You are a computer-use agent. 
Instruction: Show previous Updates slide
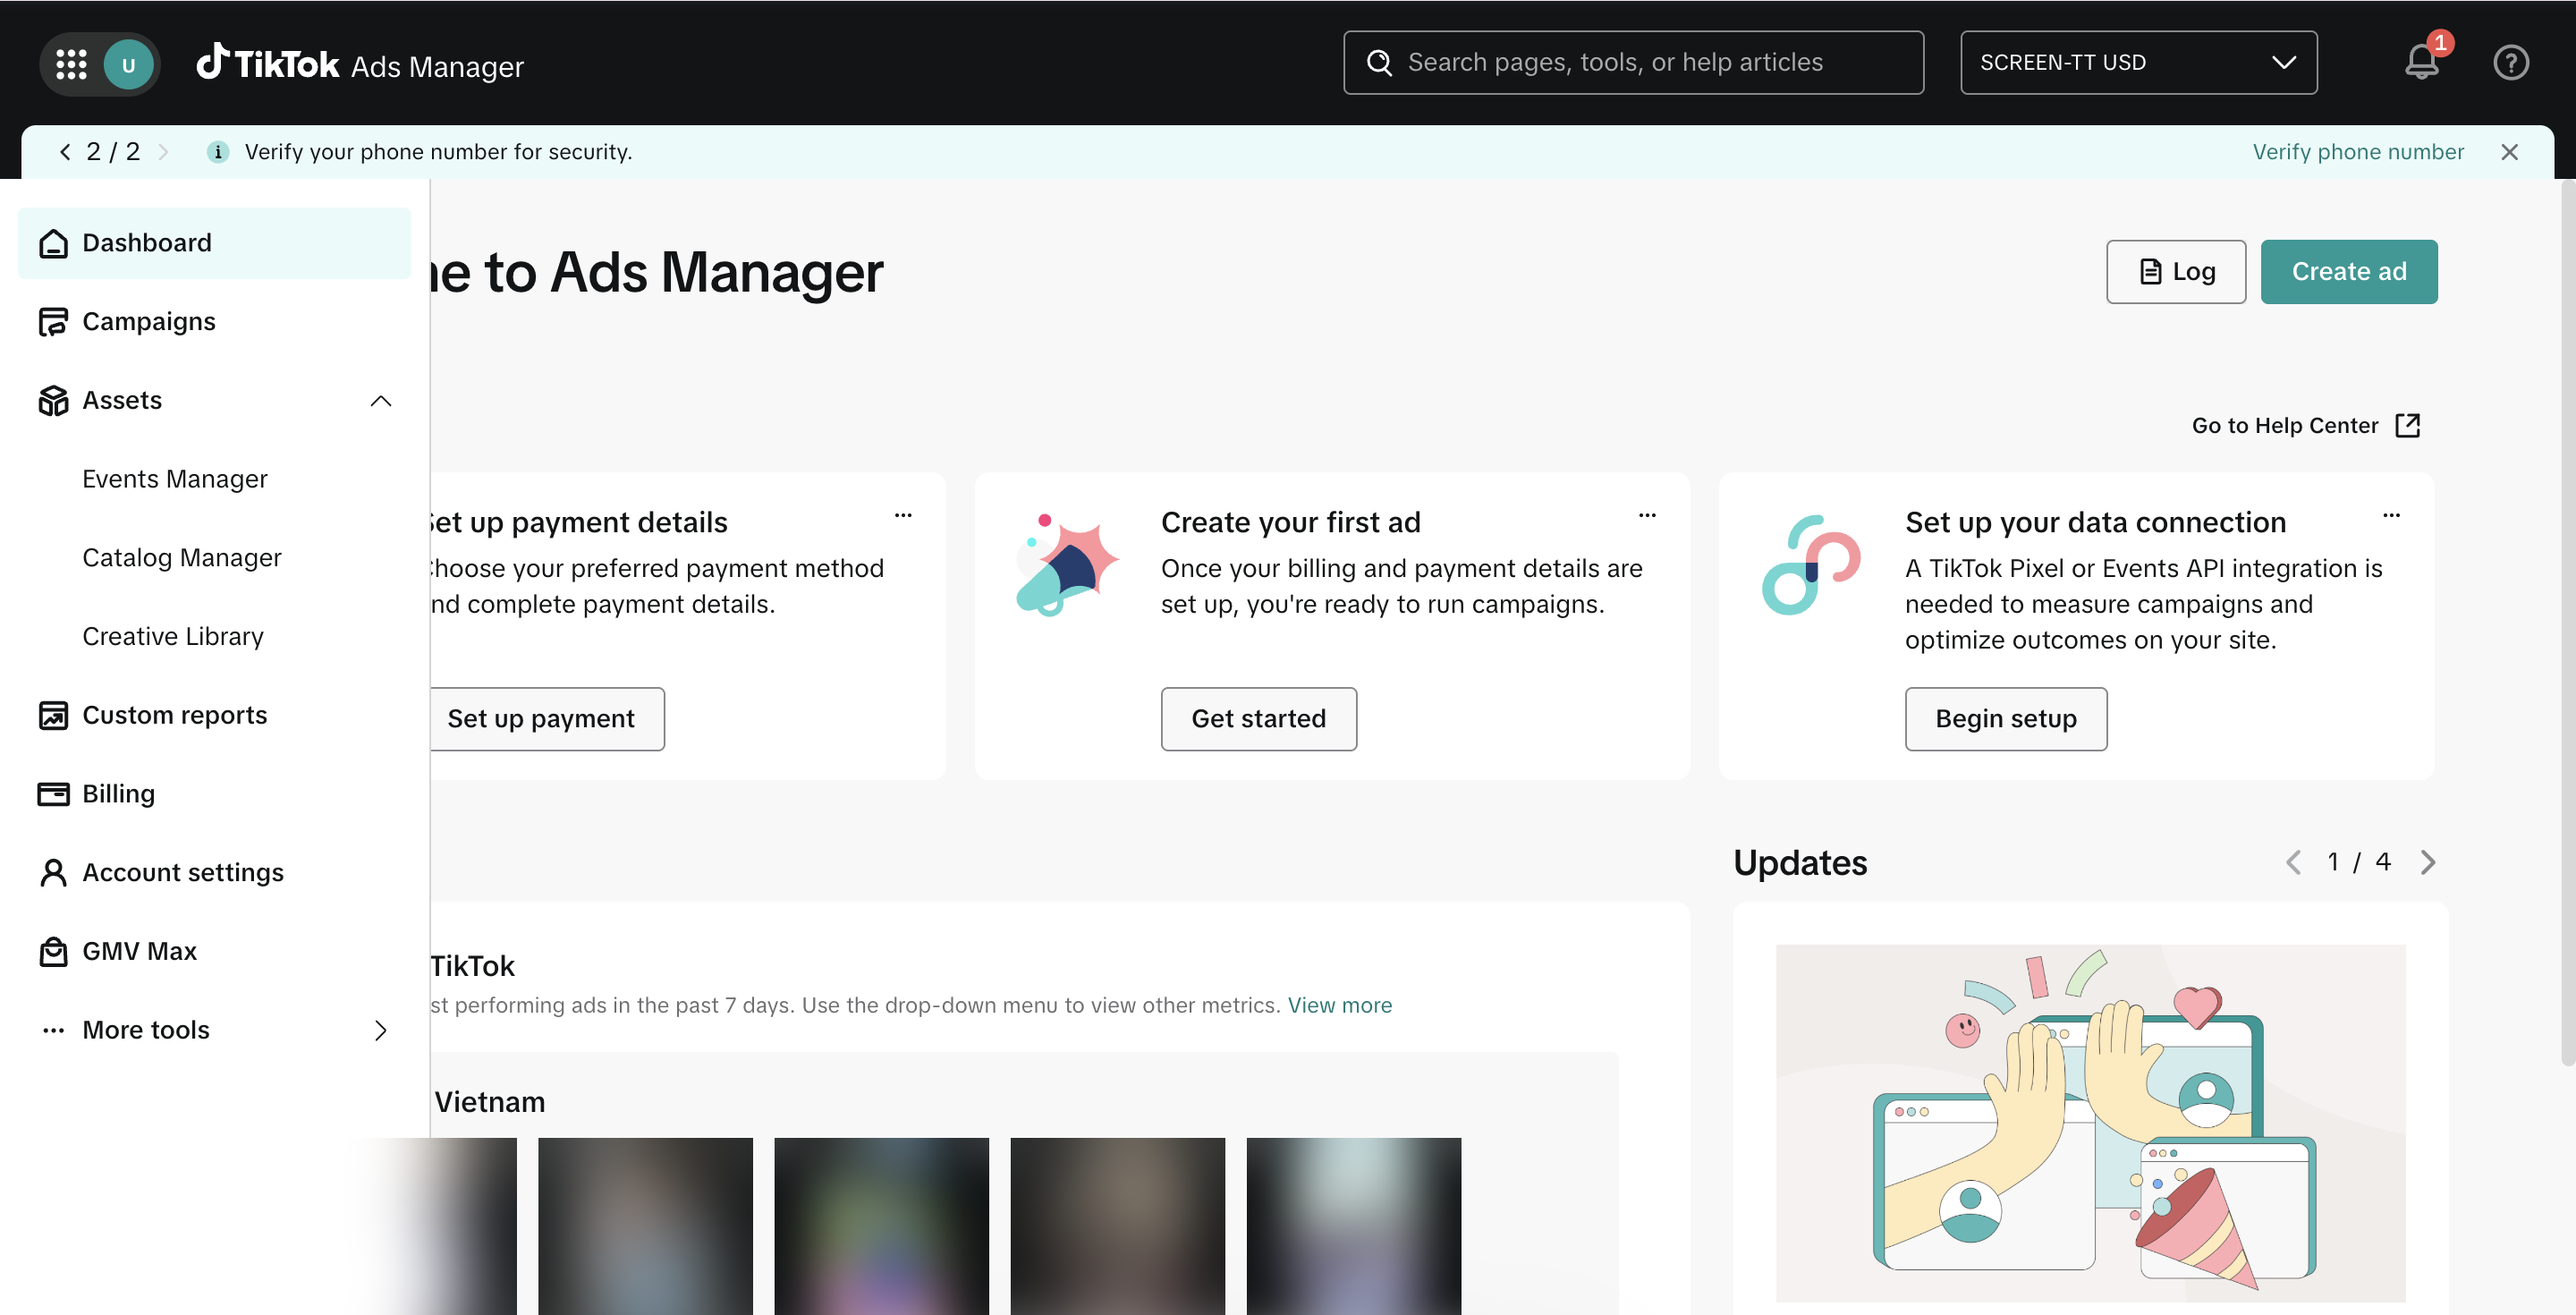[2294, 862]
